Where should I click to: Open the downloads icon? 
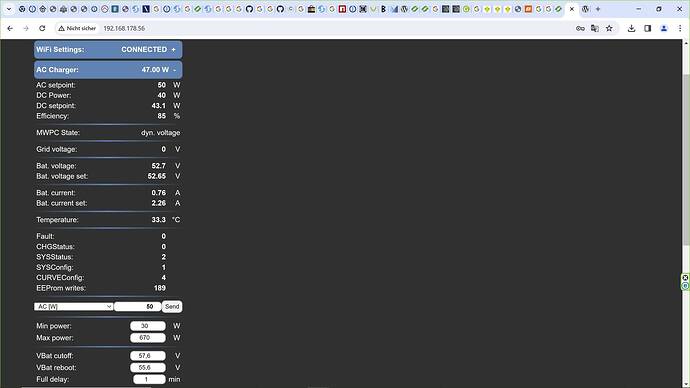(x=631, y=28)
